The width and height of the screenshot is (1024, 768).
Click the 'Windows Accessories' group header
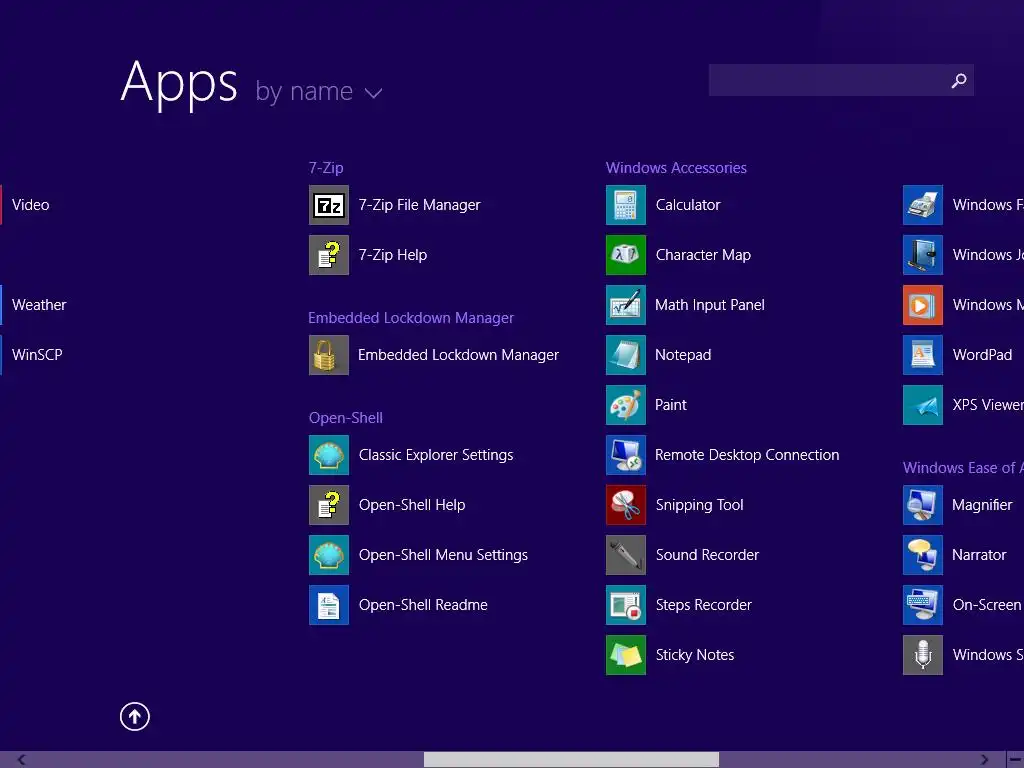click(676, 168)
